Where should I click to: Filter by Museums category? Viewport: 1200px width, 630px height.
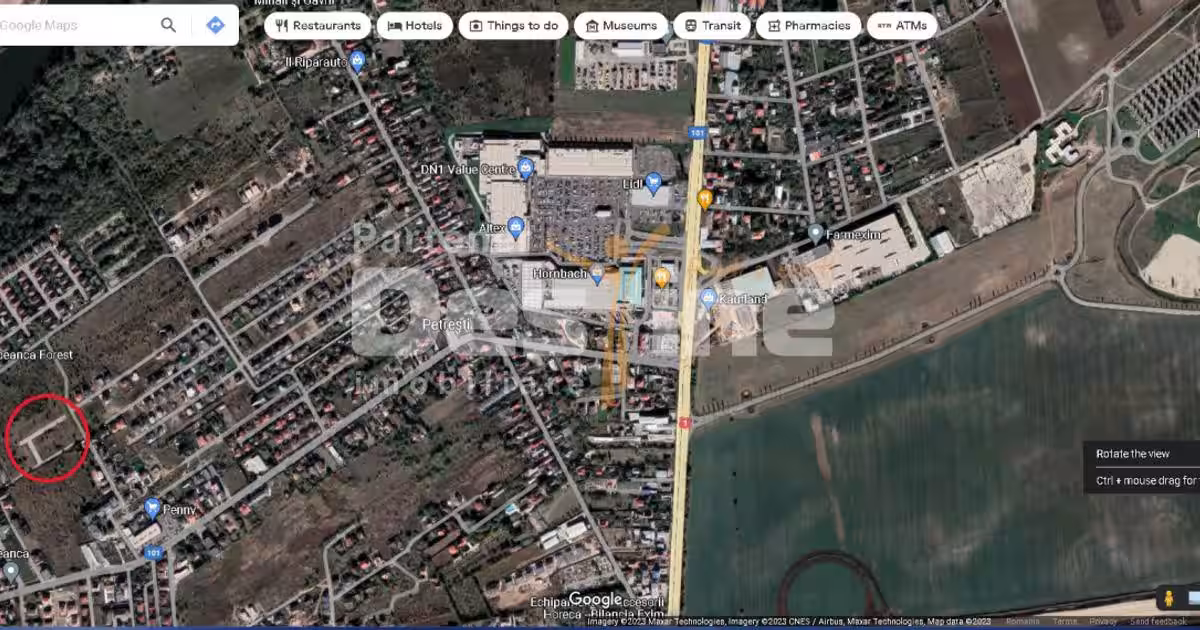(x=620, y=26)
